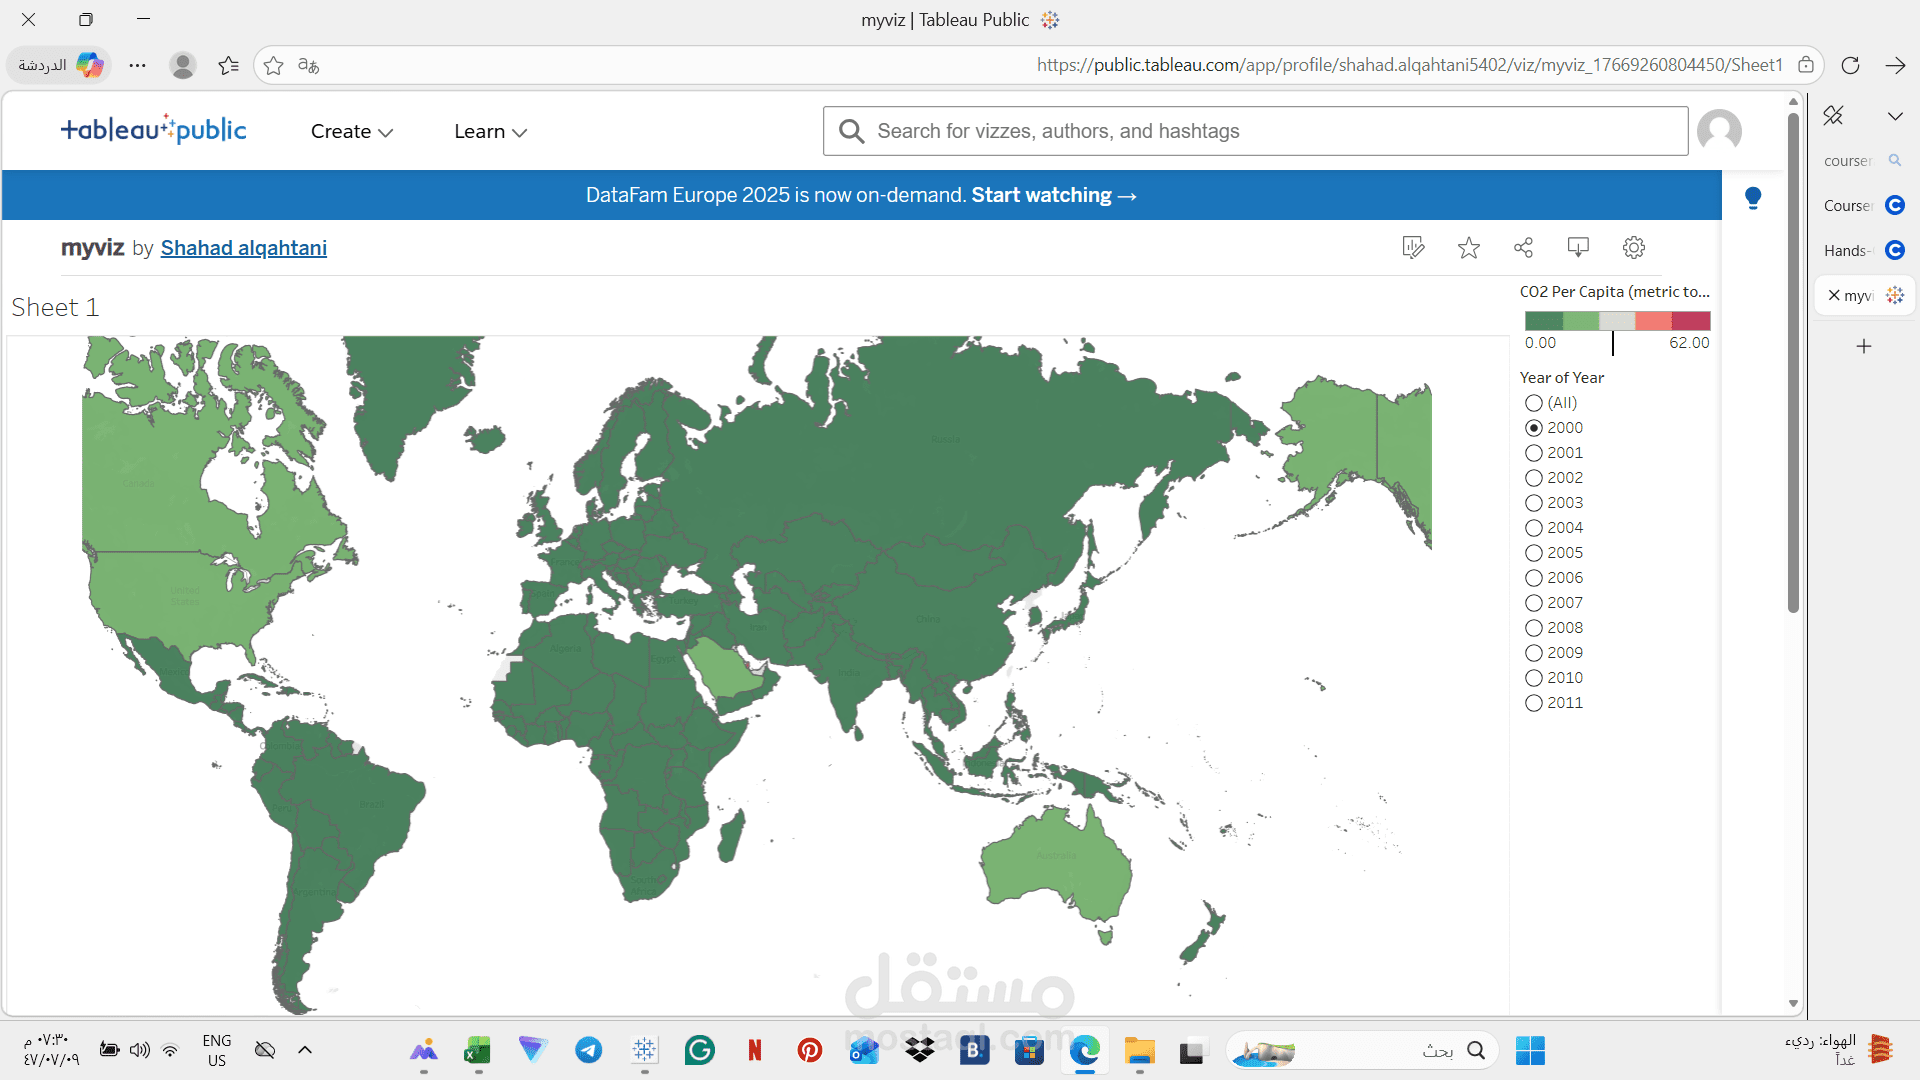This screenshot has height=1080, width=1920.
Task: Click the site info lock icon
Action: [1806, 65]
